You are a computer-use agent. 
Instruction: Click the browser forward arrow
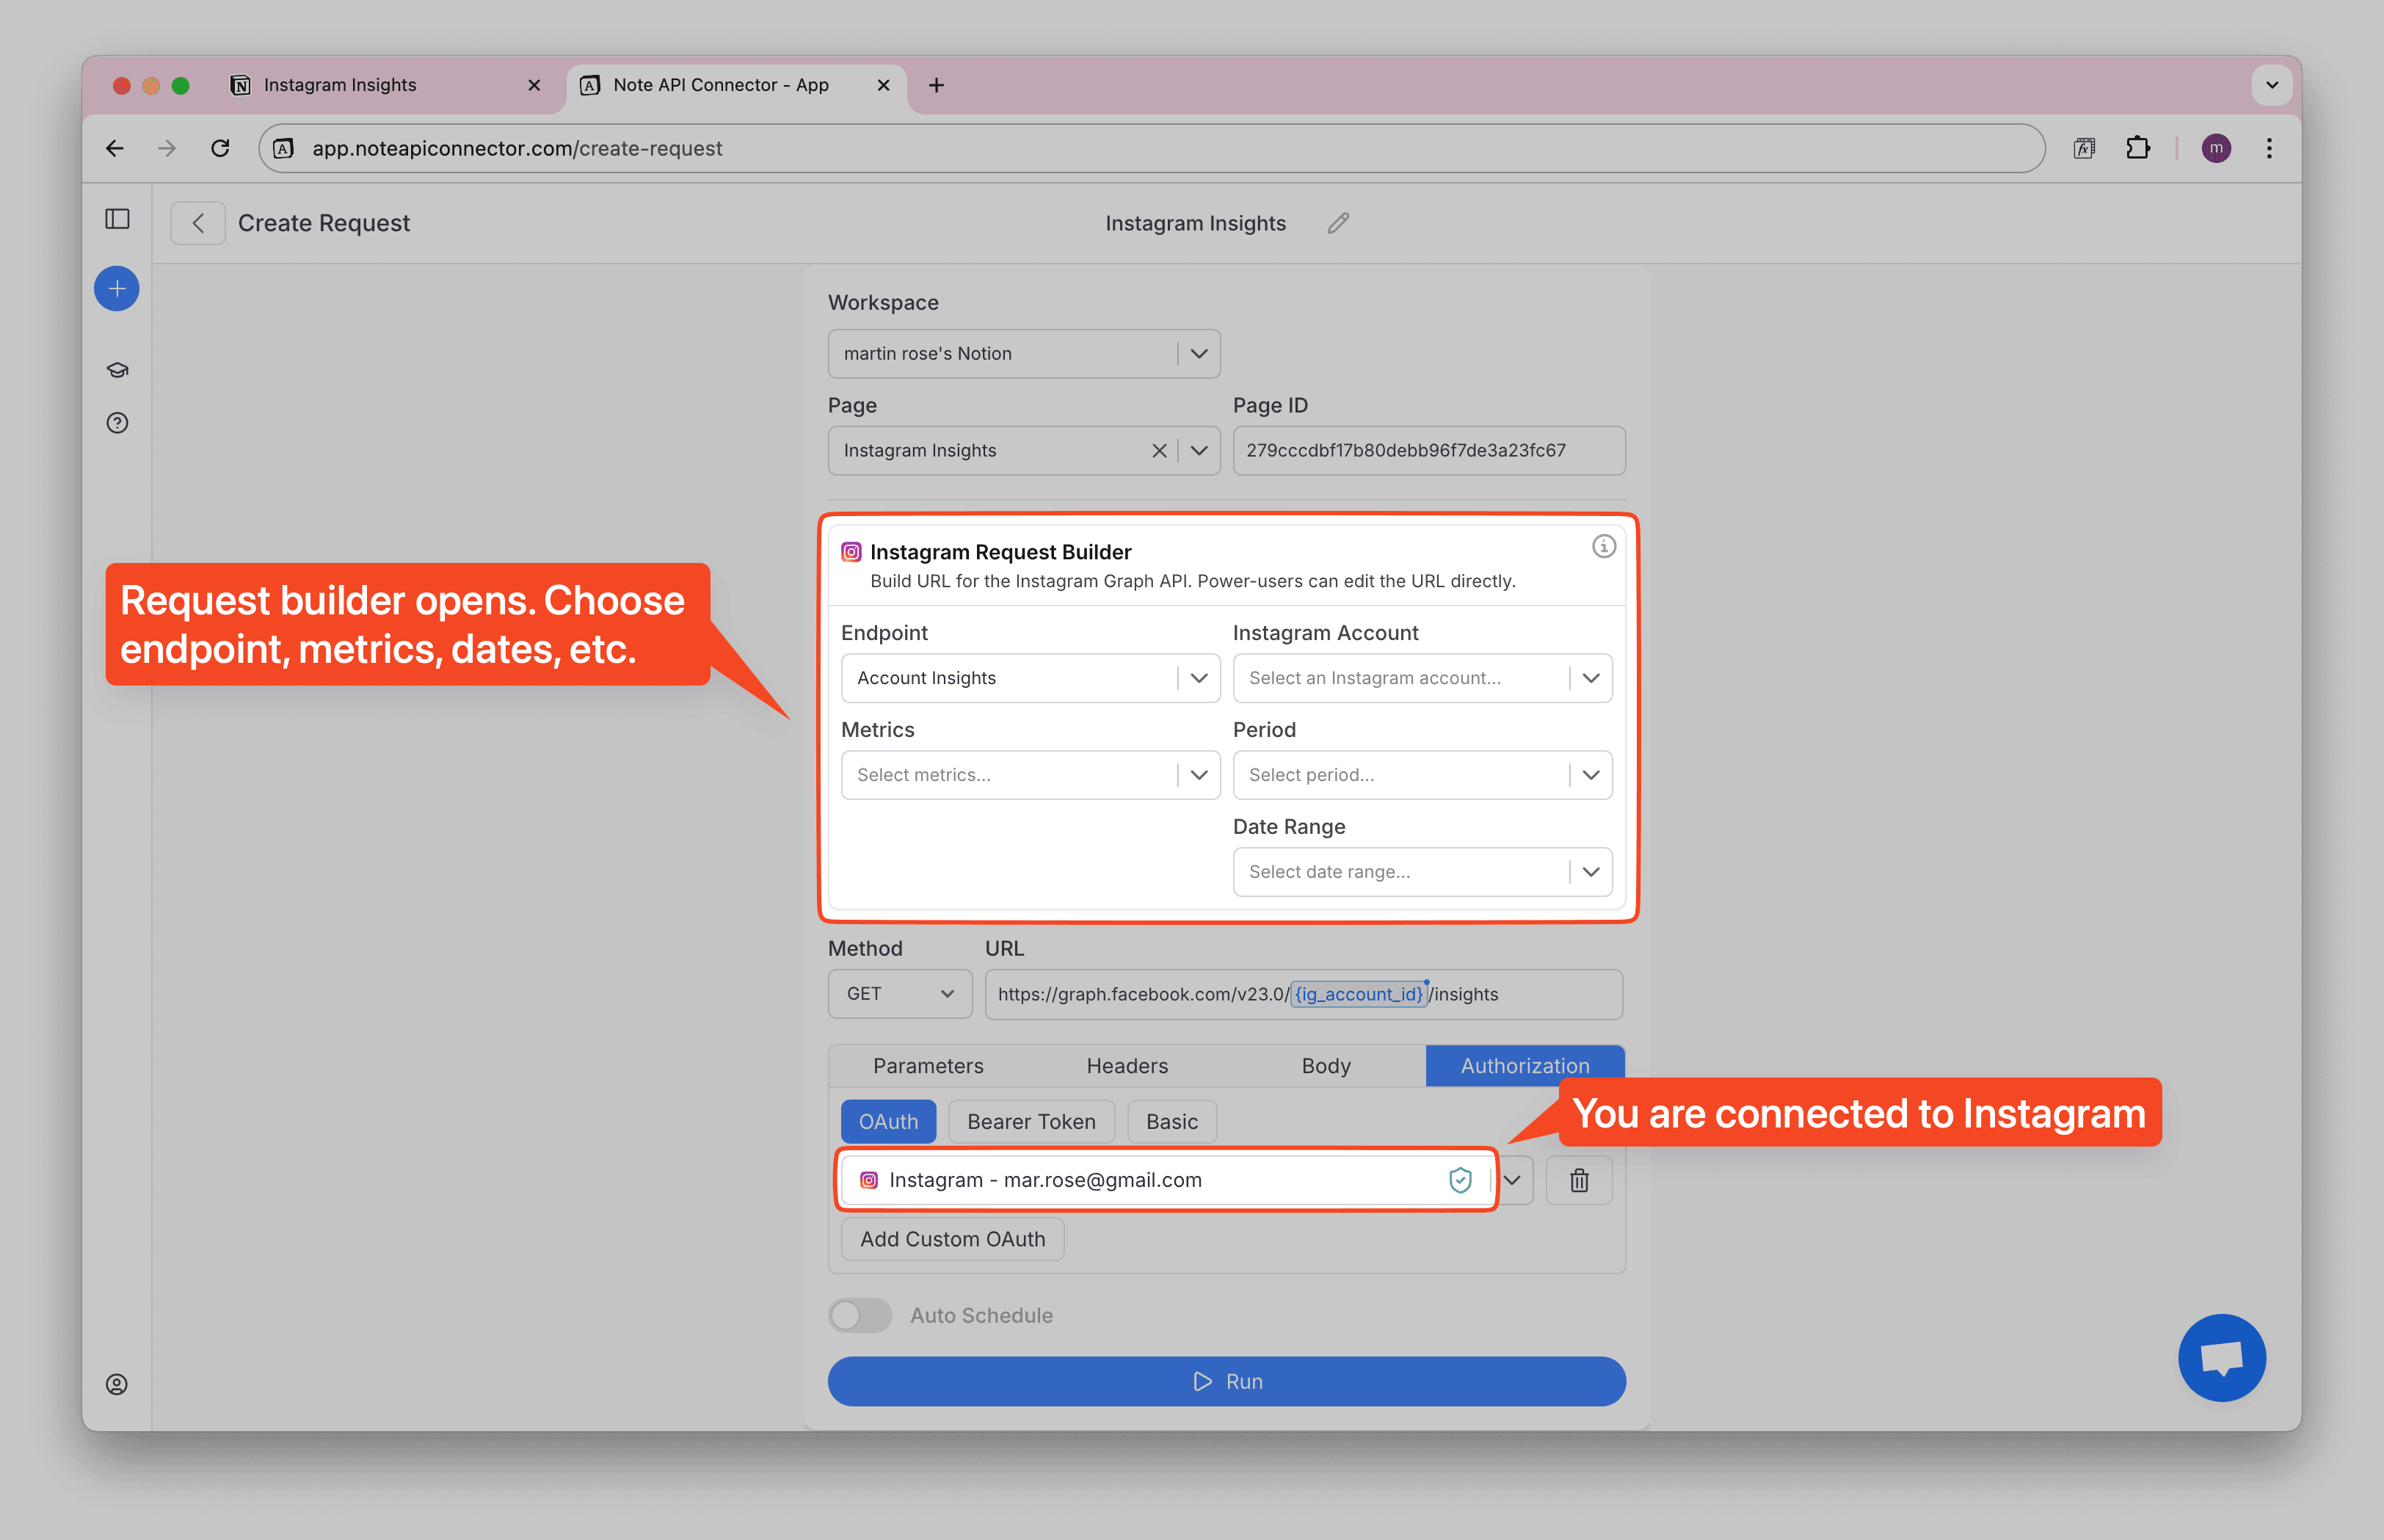point(167,148)
